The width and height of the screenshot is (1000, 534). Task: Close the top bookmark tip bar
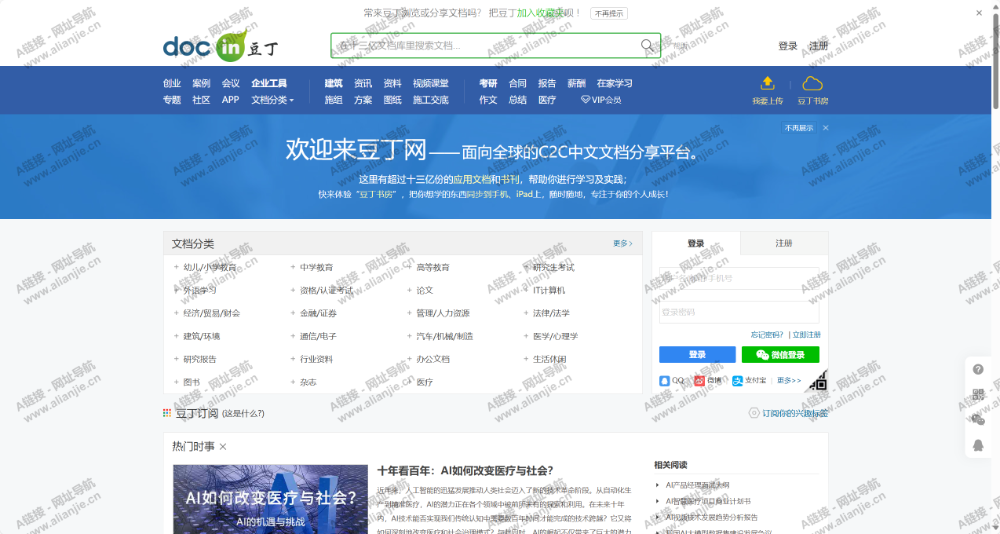tap(979, 13)
